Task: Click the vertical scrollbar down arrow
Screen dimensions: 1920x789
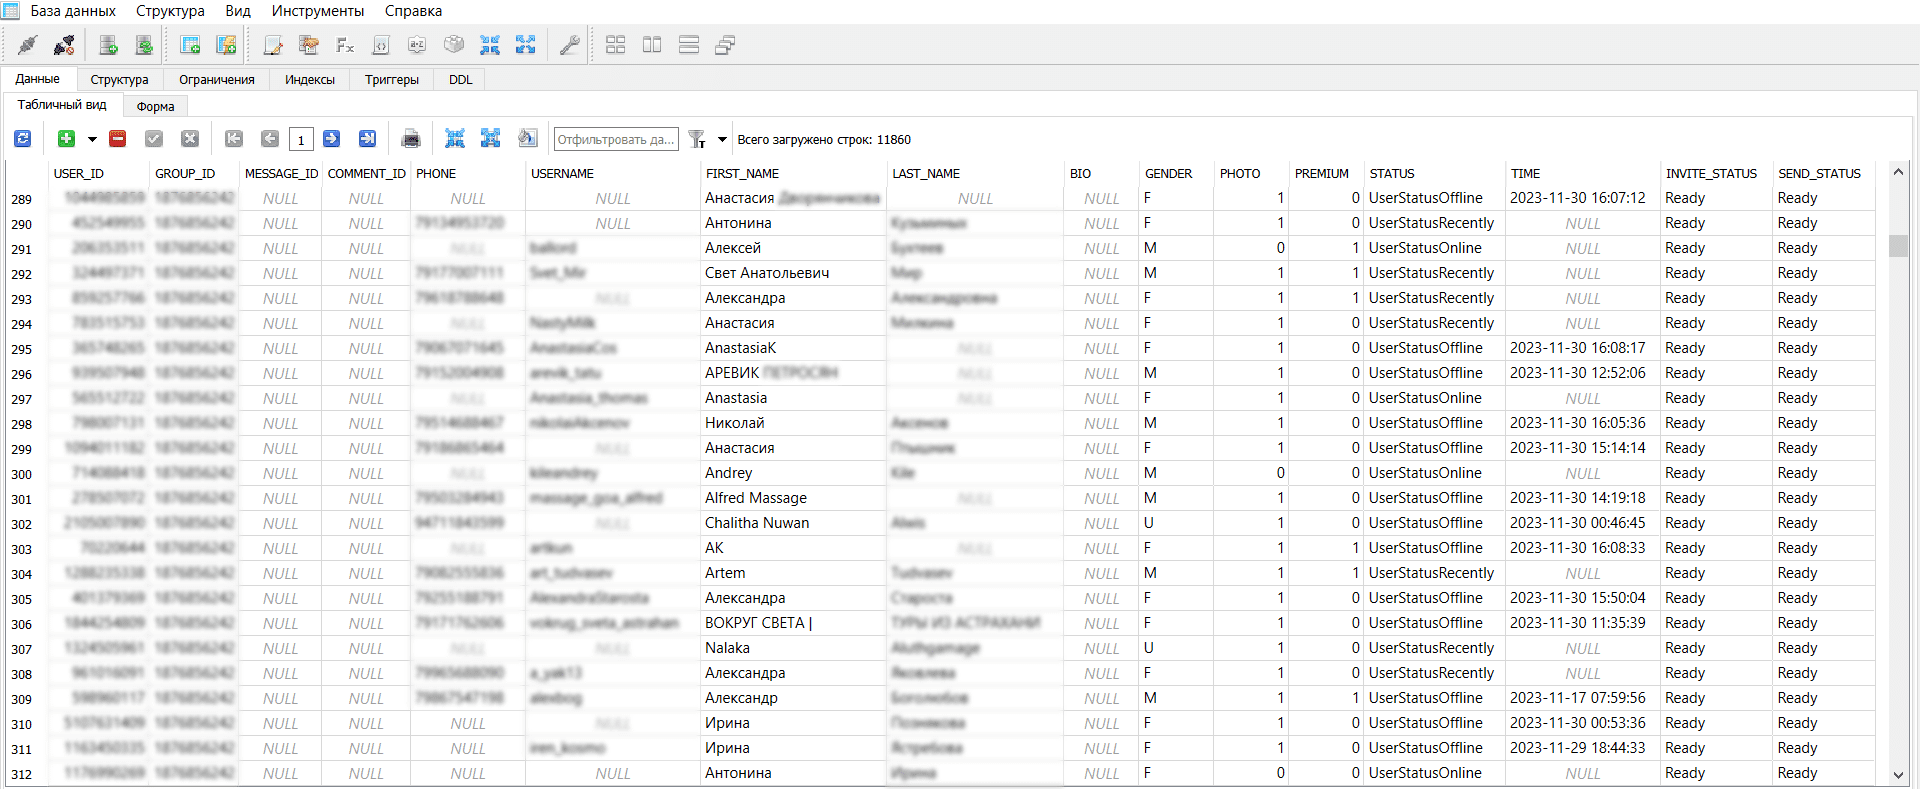Action: point(1898,775)
